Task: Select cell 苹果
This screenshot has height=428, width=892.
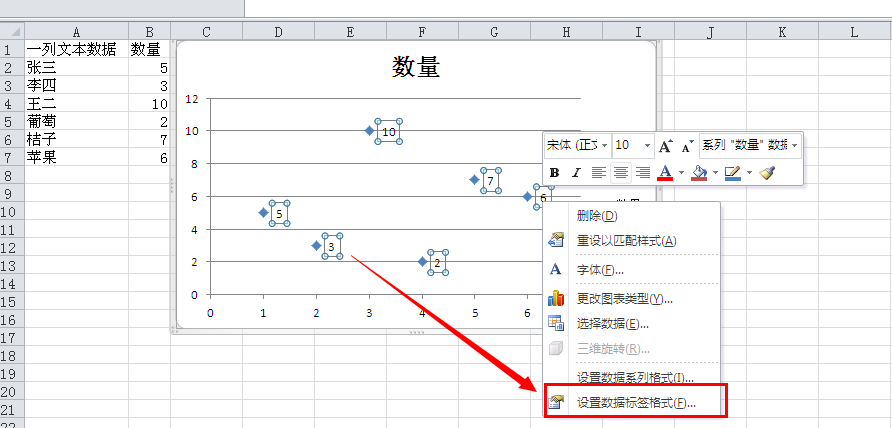Action: (x=76, y=158)
